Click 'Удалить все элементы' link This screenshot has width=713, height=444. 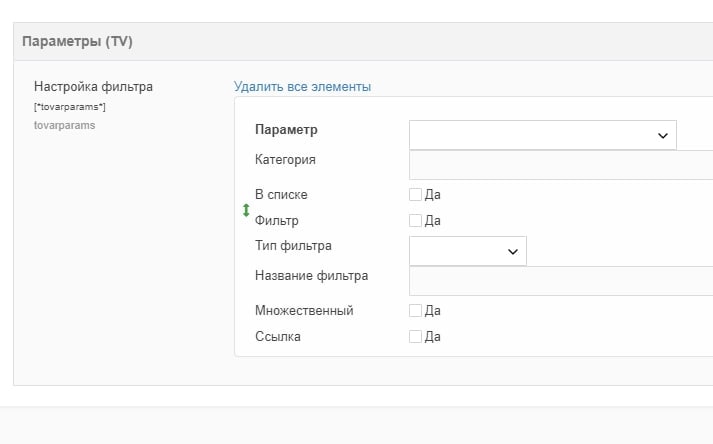[x=302, y=86]
